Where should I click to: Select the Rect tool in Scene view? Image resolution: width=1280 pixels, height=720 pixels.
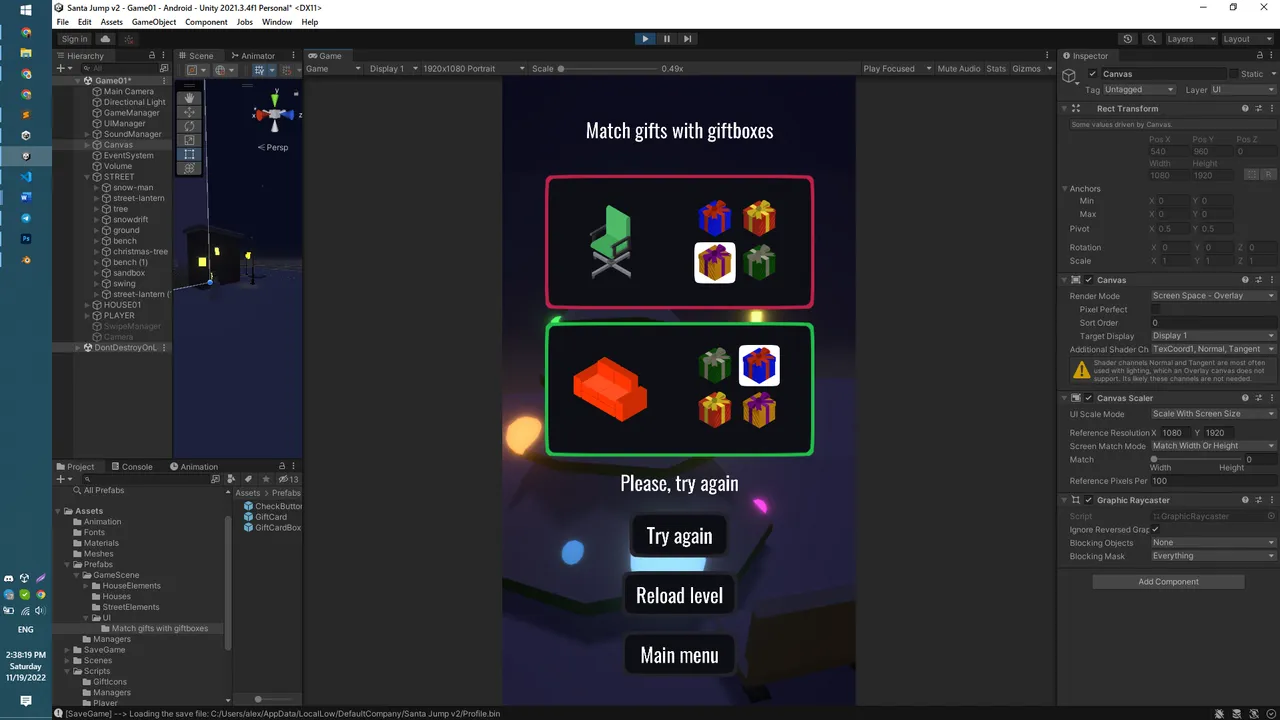click(x=189, y=155)
